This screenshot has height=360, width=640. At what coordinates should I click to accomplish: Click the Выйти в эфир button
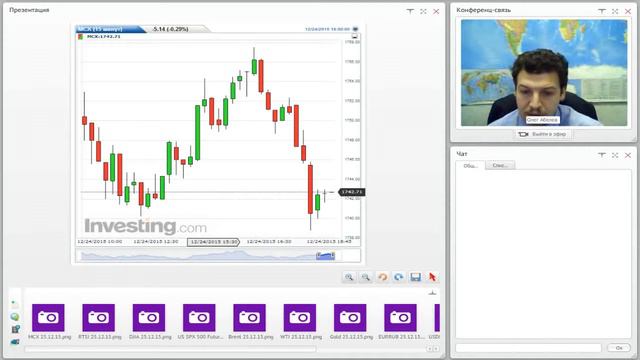click(x=542, y=134)
